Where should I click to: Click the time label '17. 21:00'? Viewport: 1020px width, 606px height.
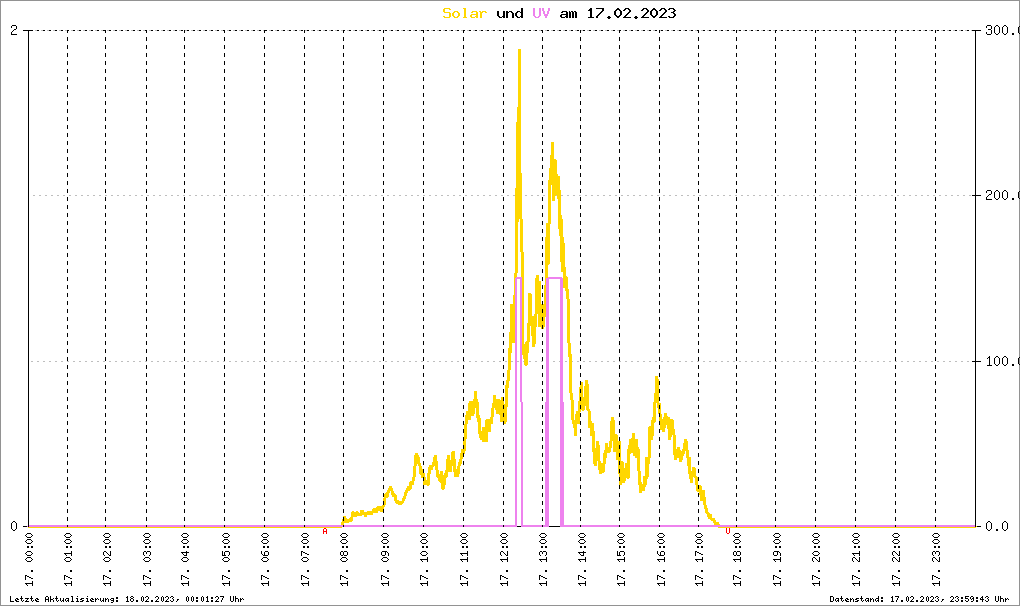856,560
